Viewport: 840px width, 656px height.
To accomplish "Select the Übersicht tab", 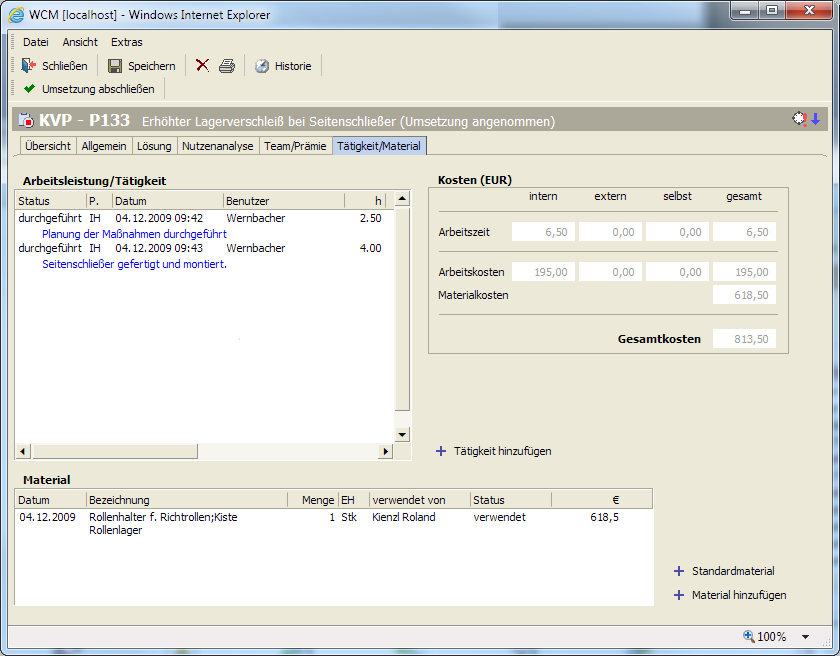I will click(47, 146).
